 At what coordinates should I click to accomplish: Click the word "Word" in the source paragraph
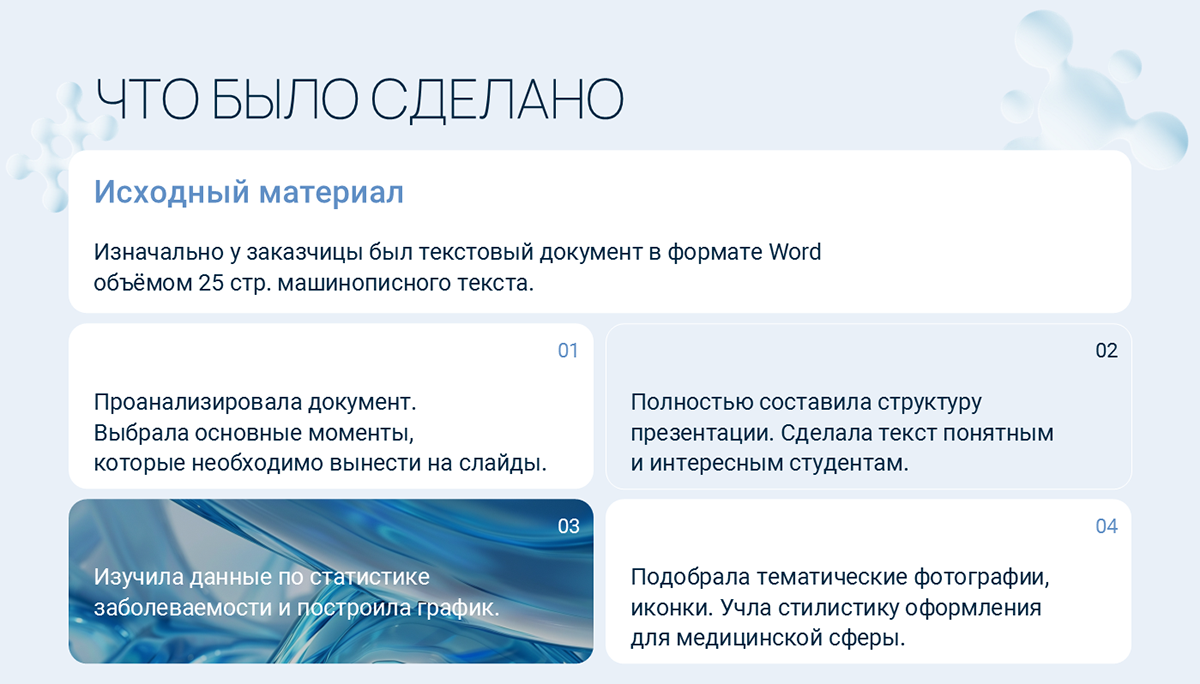(x=794, y=252)
